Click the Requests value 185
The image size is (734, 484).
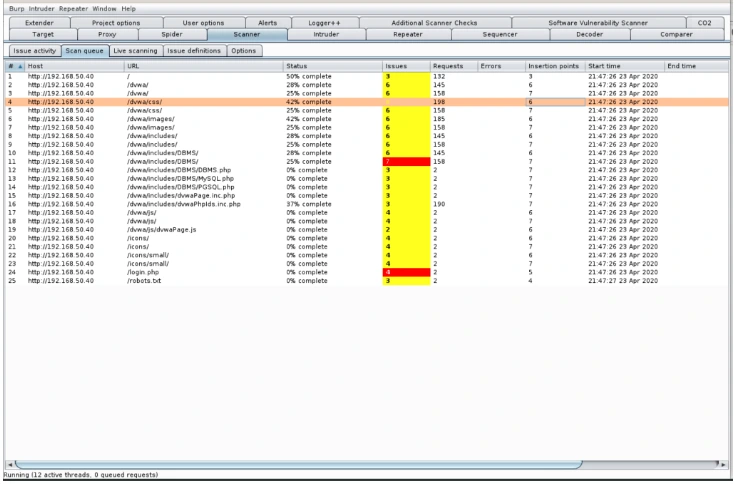coord(439,119)
